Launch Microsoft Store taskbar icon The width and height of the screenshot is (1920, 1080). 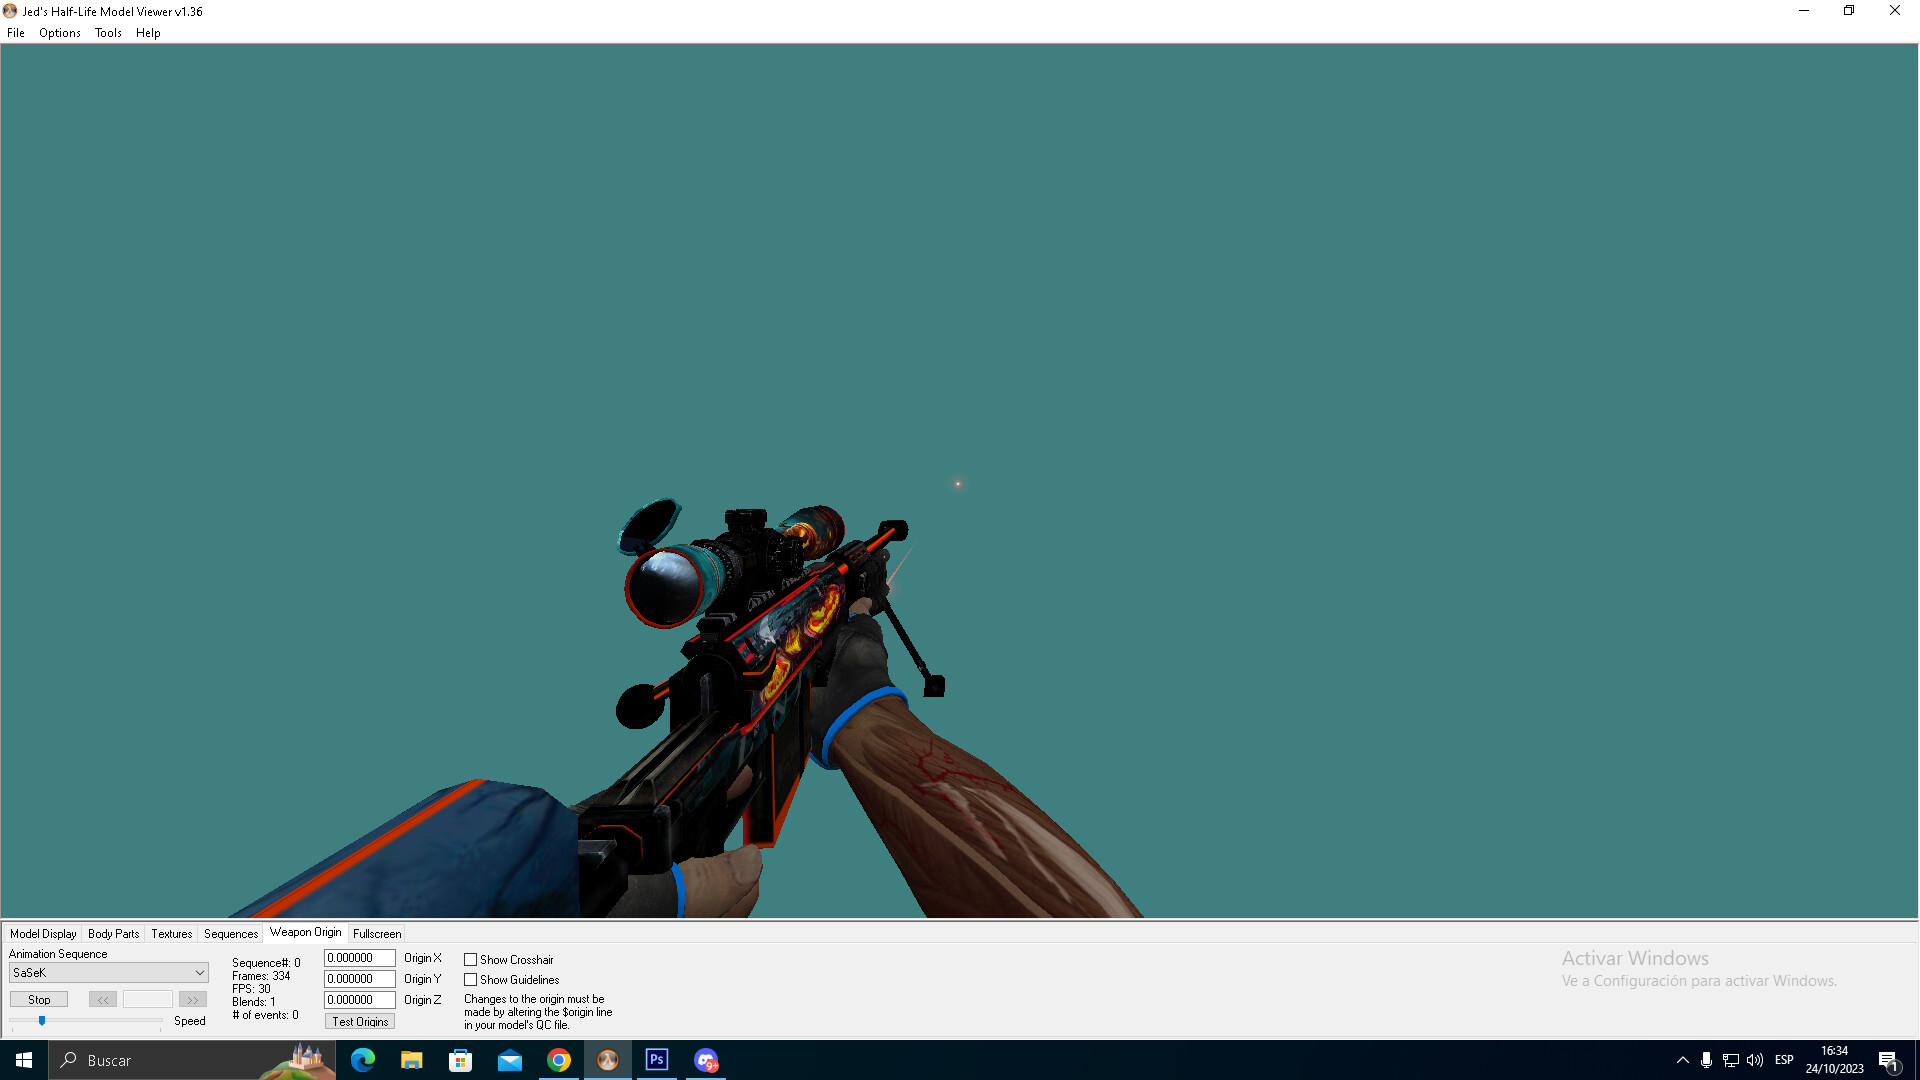[460, 1060]
